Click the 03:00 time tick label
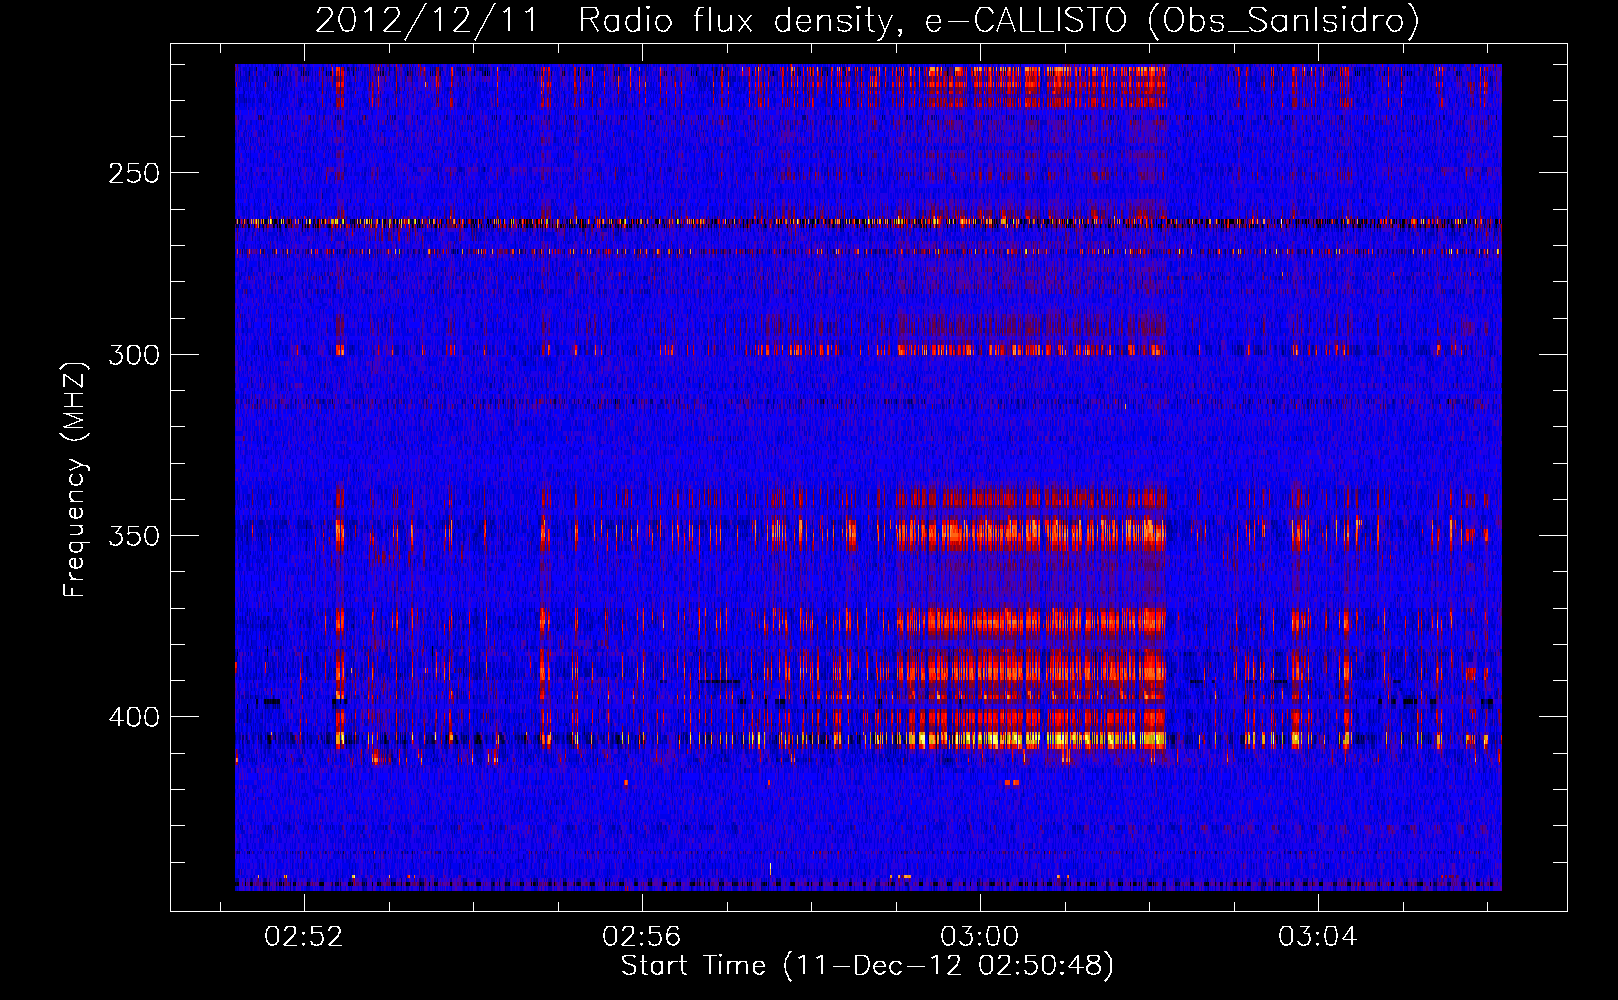This screenshot has width=1618, height=1000. 979,936
